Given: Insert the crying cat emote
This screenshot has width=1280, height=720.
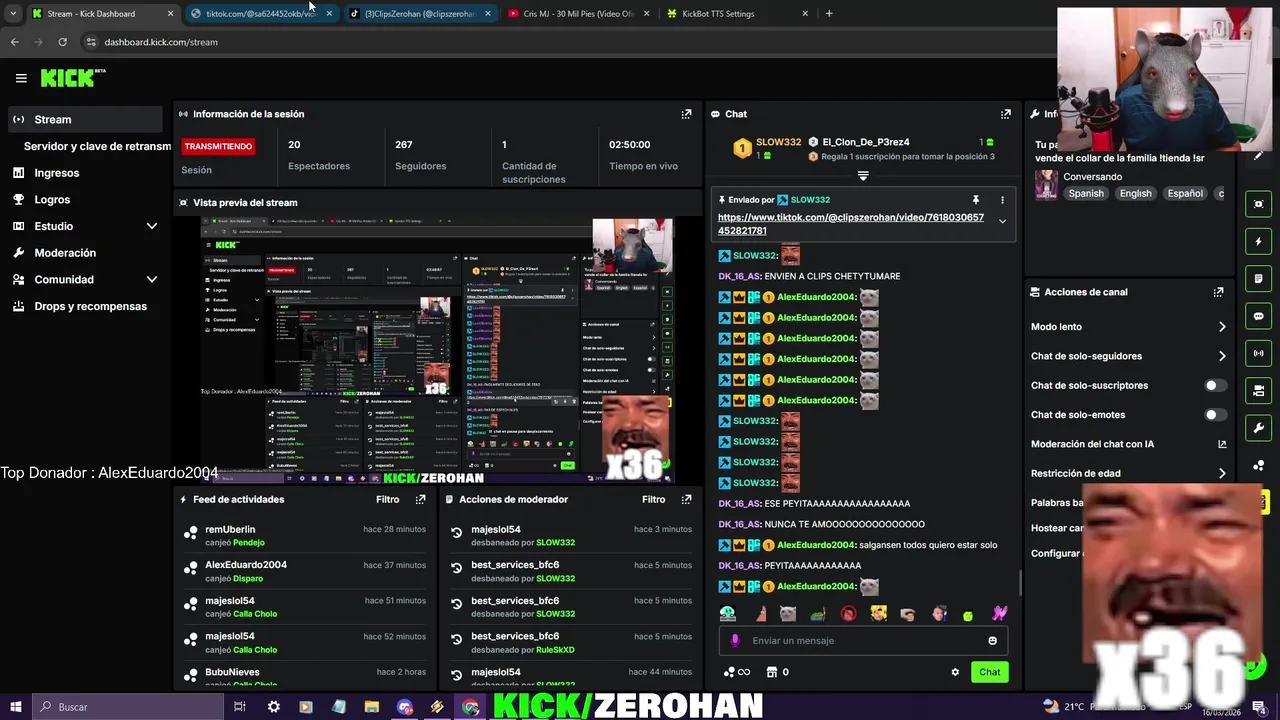Looking at the screenshot, I should [788, 614].
